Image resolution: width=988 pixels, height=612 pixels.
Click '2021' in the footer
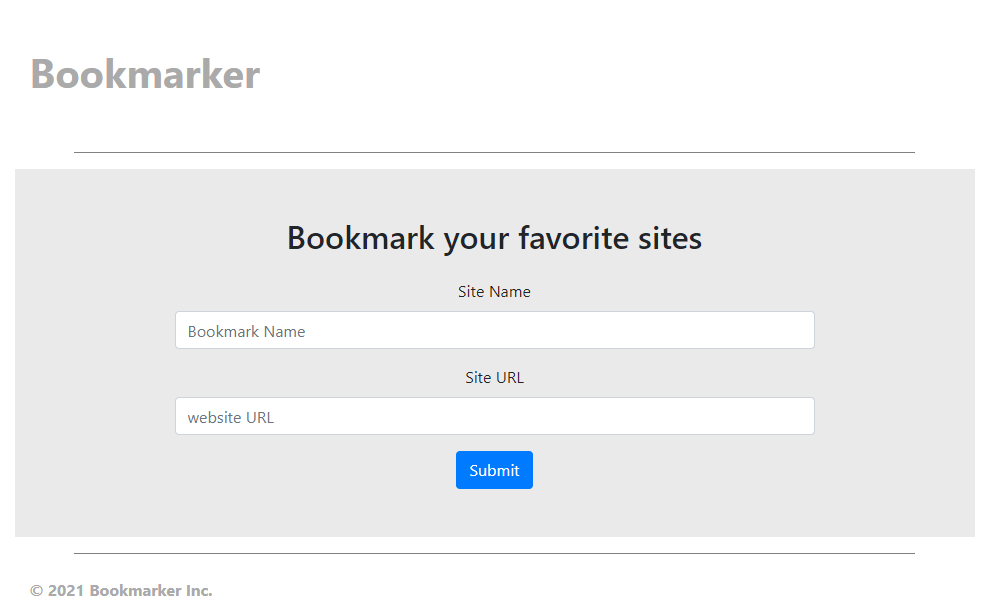pos(66,591)
